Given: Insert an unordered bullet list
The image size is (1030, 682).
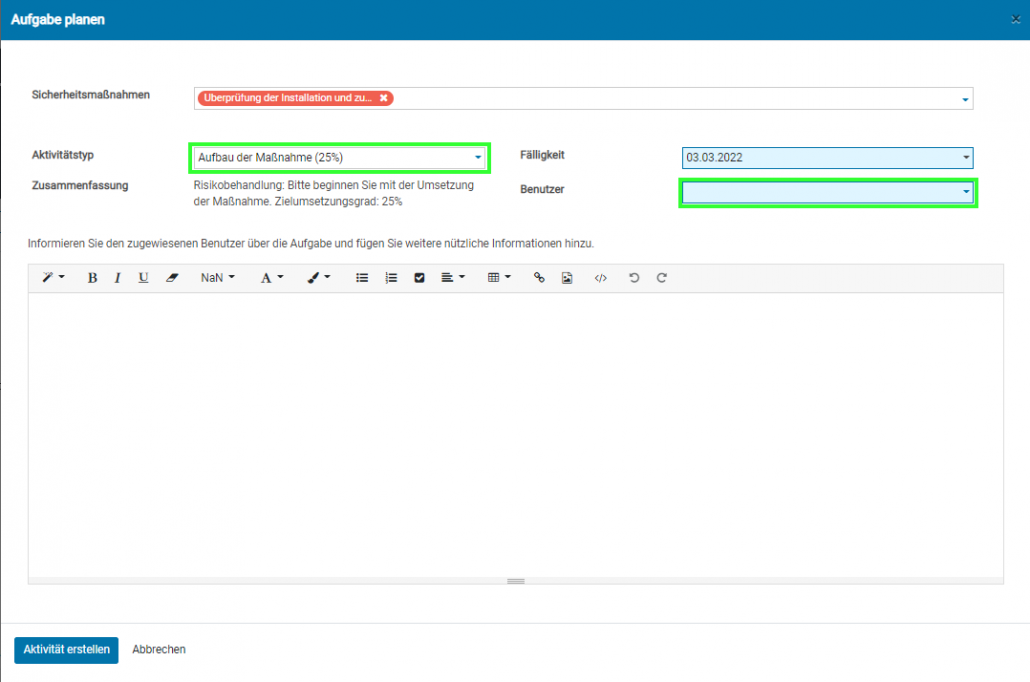Looking at the screenshot, I should [362, 278].
